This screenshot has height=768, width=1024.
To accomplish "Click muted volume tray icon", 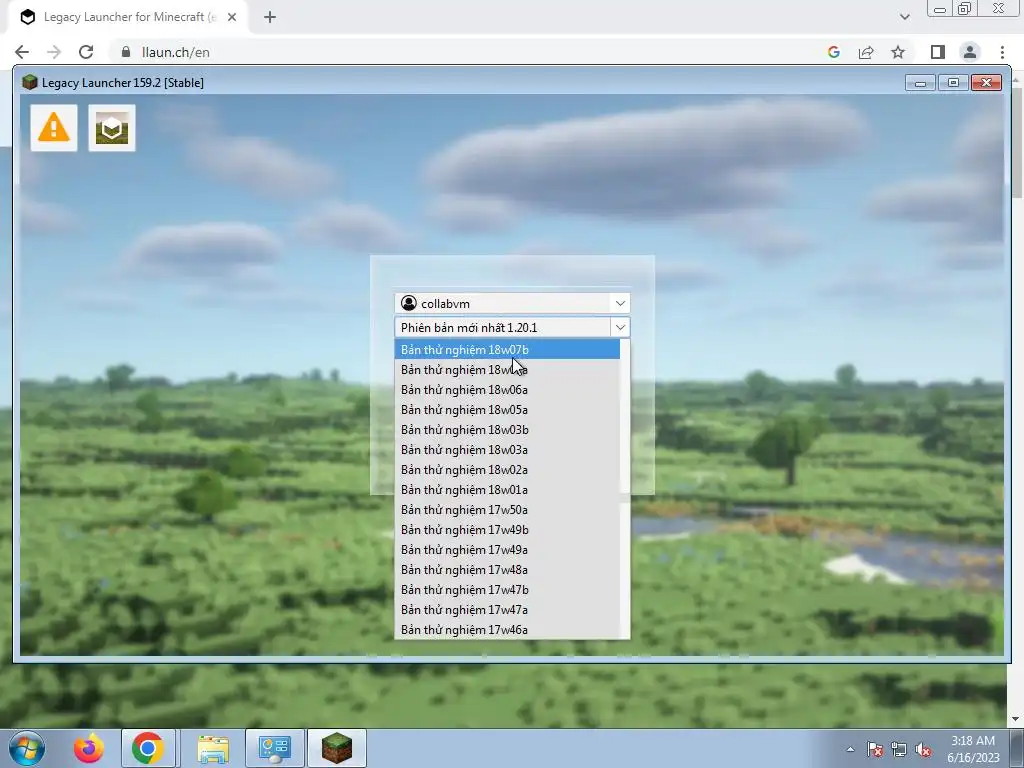I will click(923, 749).
